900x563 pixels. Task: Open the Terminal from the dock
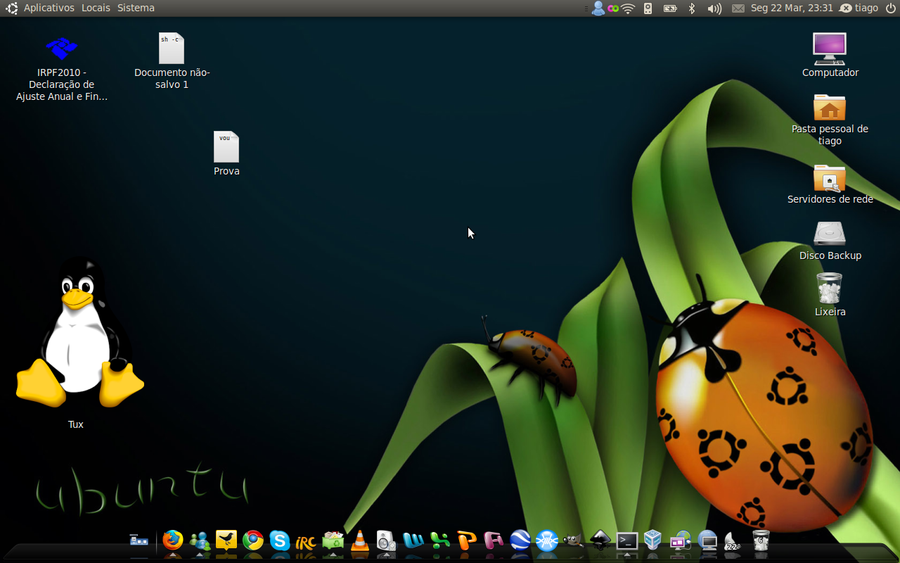coord(627,541)
